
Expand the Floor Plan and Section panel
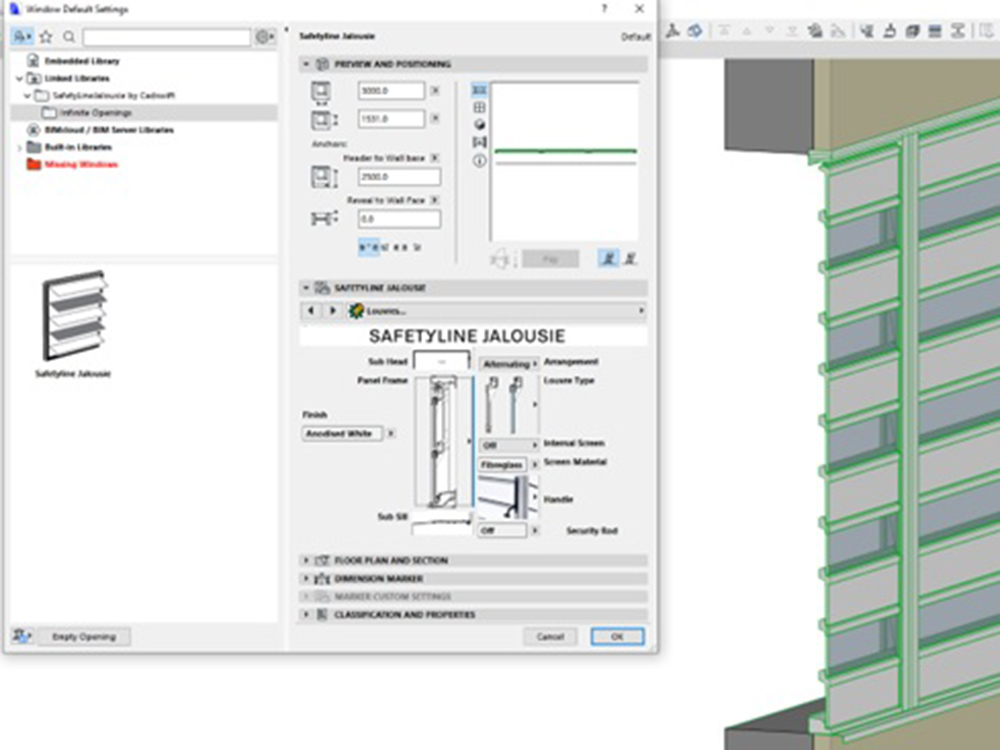305,560
